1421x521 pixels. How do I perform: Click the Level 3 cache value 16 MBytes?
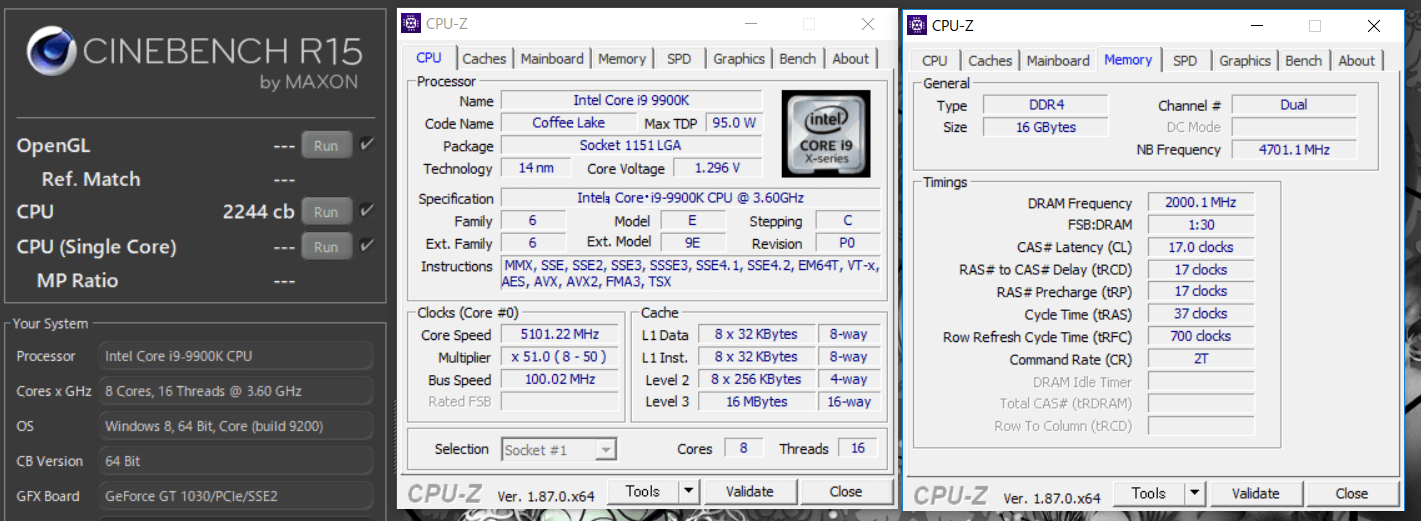(757, 401)
